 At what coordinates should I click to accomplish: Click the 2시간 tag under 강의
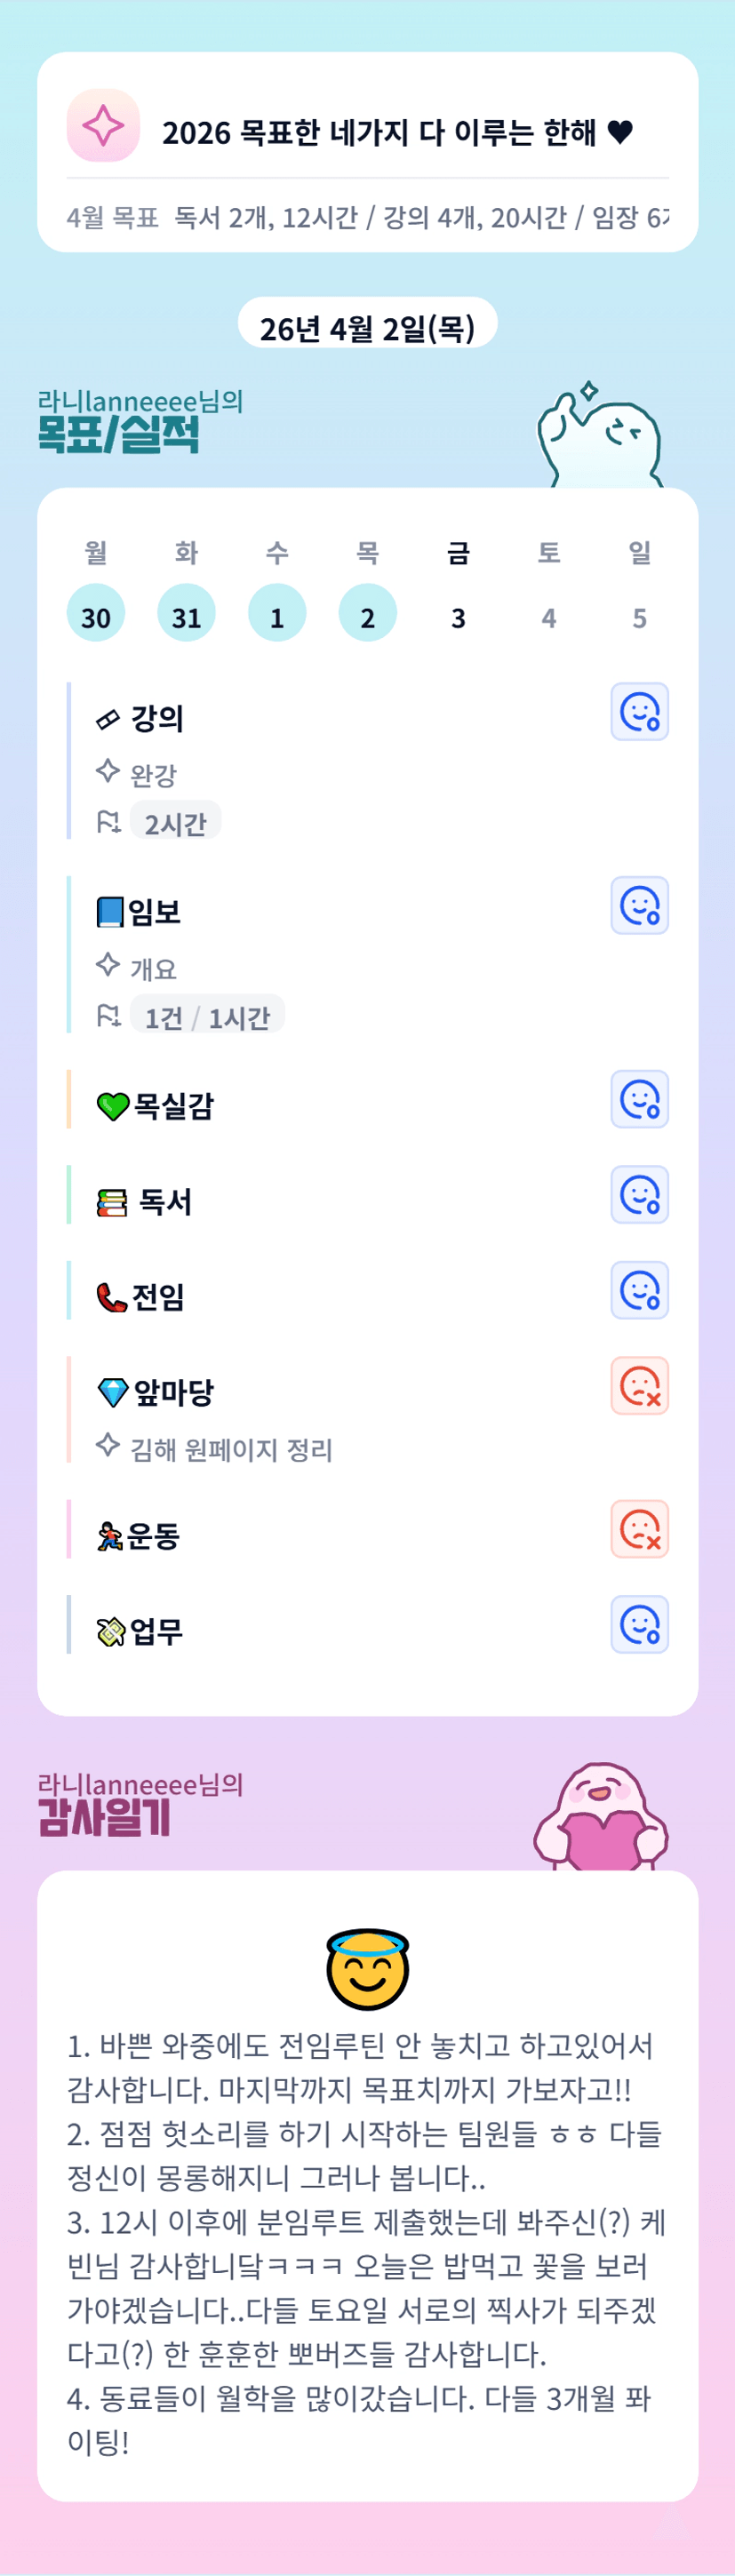175,823
